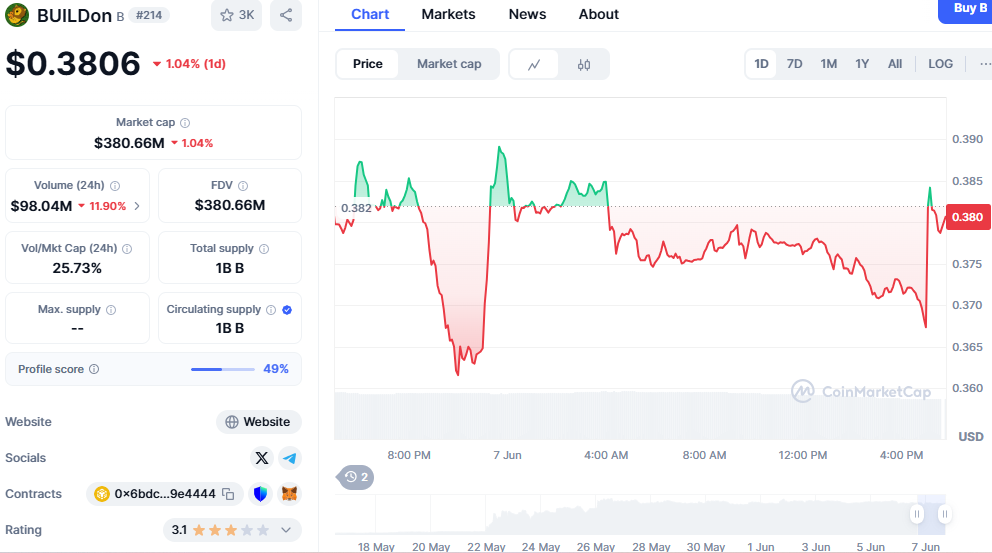Click the chart events history badge 2

click(x=357, y=477)
